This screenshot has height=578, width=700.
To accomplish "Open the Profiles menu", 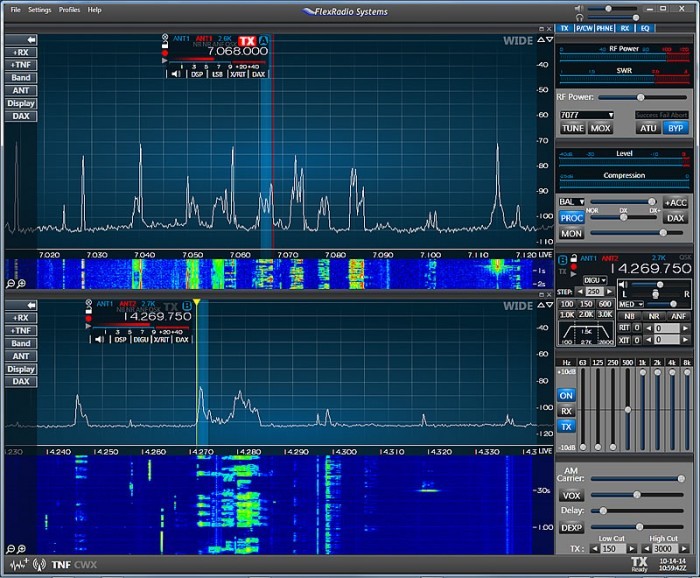I will click(69, 9).
